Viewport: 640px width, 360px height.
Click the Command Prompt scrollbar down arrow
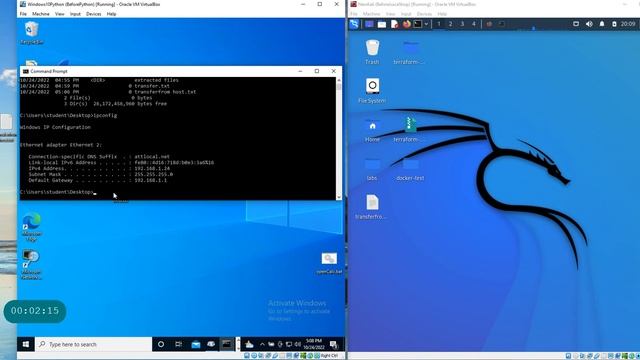(339, 197)
